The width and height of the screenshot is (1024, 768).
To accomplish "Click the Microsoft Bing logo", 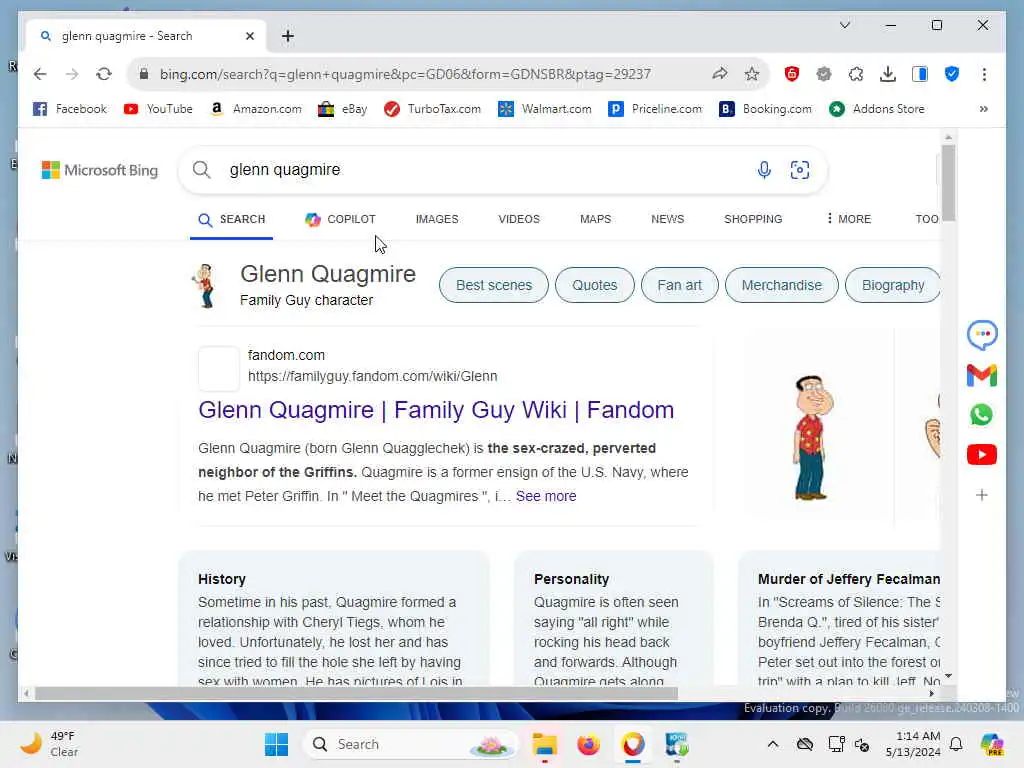I will (100, 170).
